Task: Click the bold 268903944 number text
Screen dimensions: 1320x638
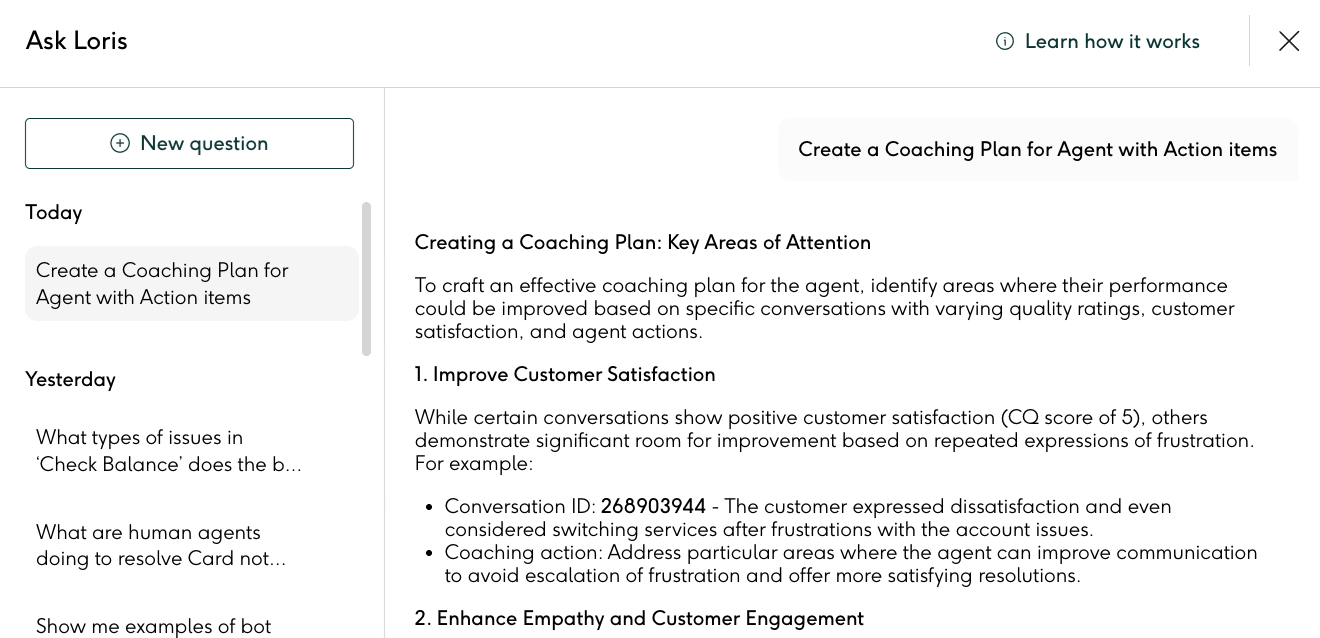Action: [653, 507]
